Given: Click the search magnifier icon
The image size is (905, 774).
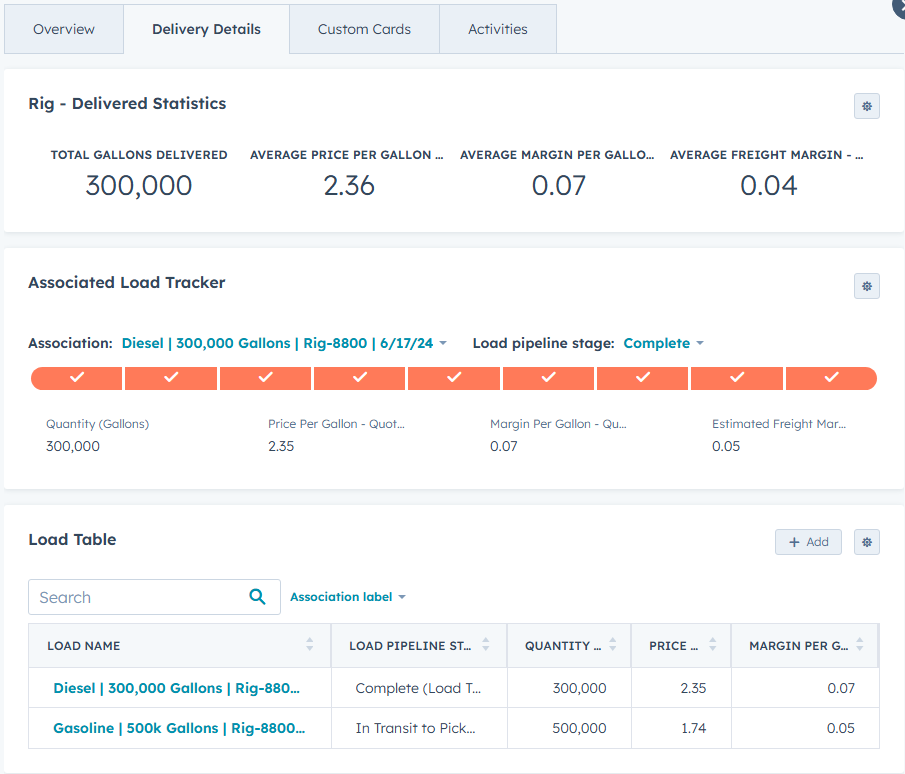Looking at the screenshot, I should click(257, 597).
